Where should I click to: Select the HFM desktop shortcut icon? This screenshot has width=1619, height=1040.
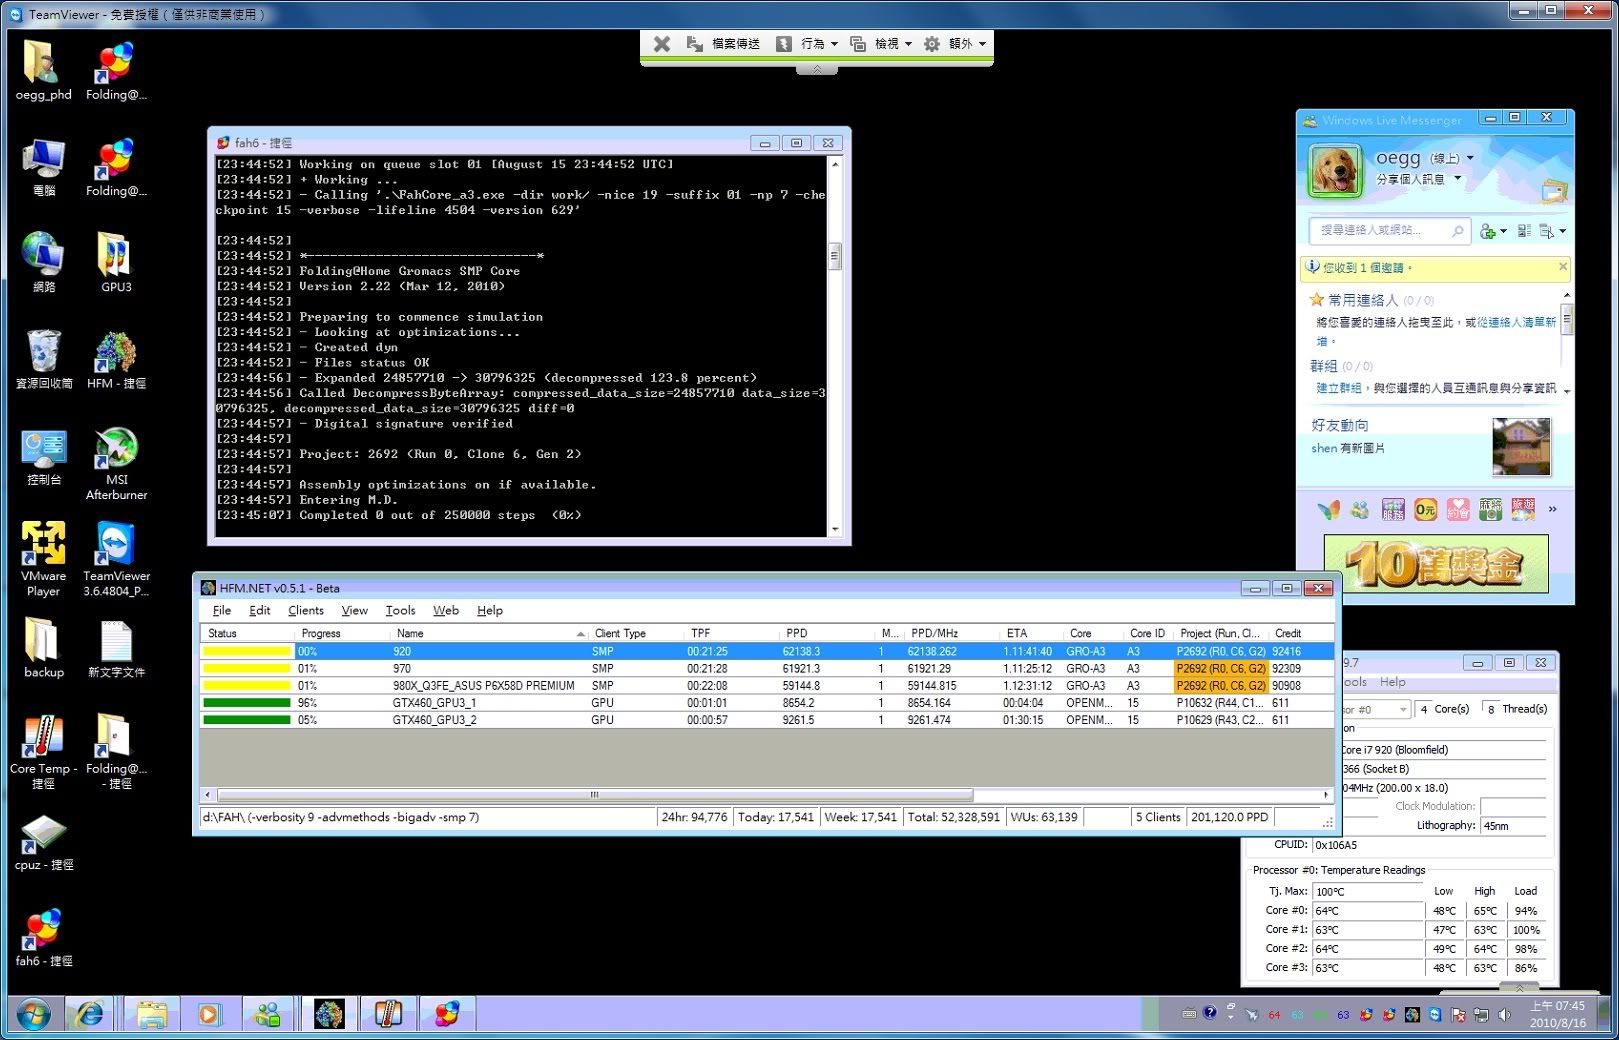pyautogui.click(x=116, y=360)
